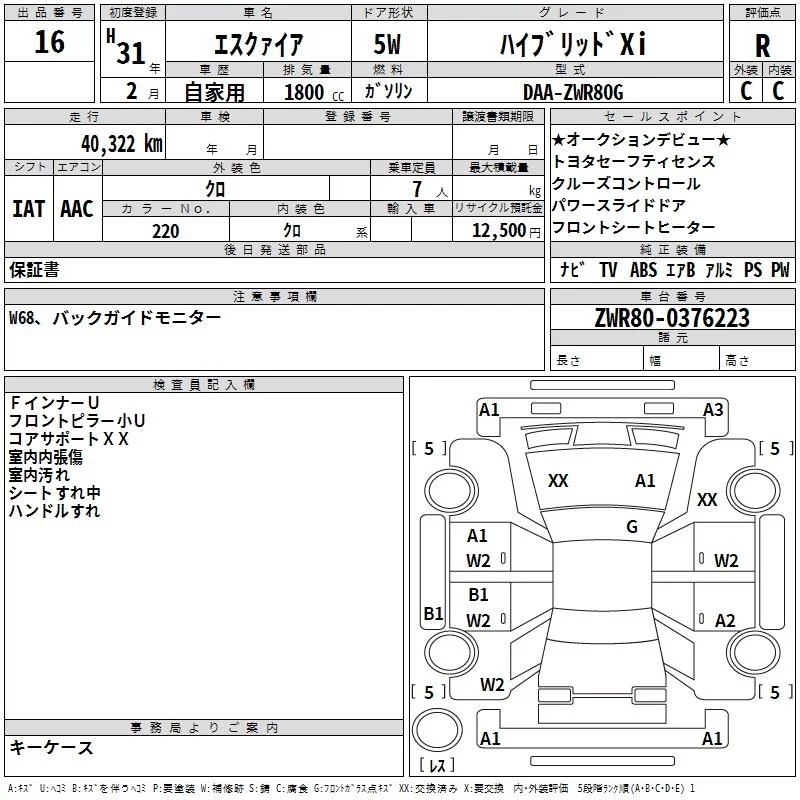The width and height of the screenshot is (800, 800).
Task: Click the XX mark on the hood
Action: click(x=558, y=481)
